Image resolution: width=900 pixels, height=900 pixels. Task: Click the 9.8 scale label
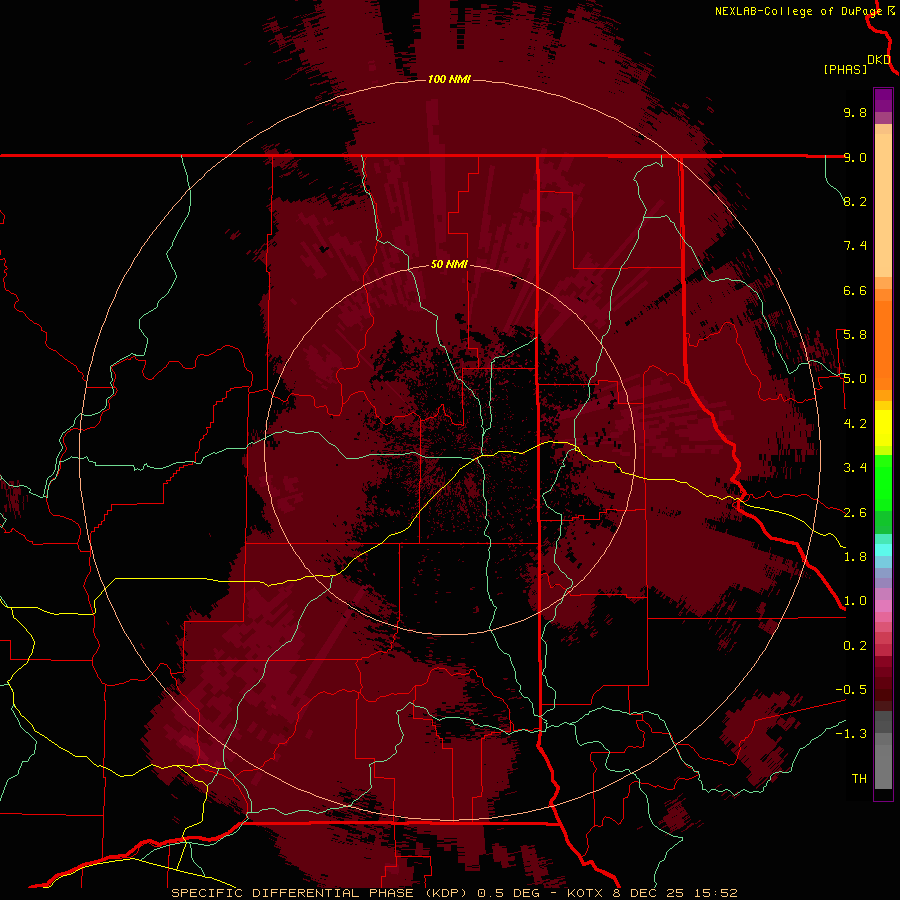click(855, 112)
